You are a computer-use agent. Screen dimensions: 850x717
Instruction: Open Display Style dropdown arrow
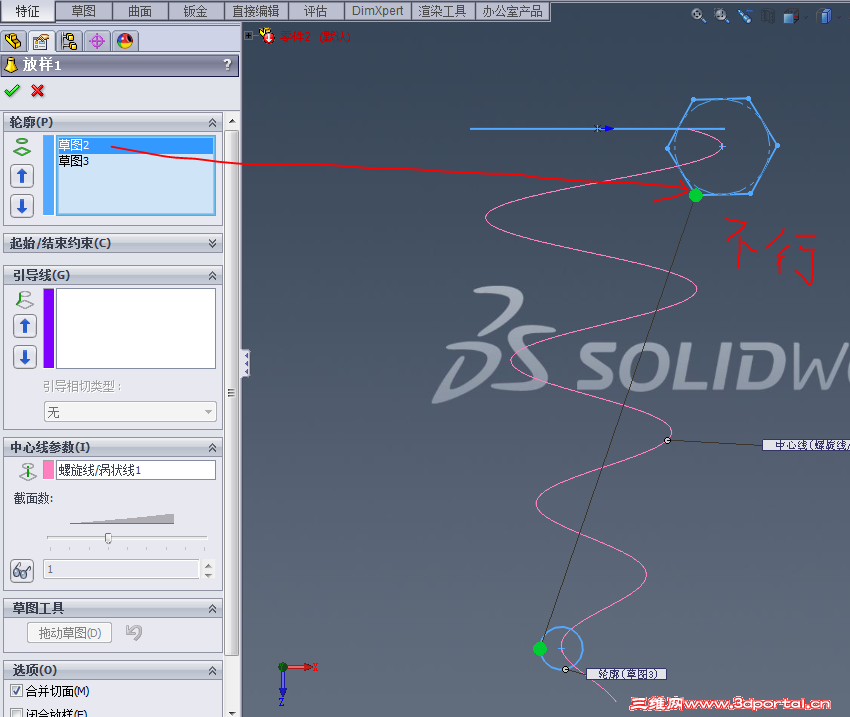(x=839, y=17)
